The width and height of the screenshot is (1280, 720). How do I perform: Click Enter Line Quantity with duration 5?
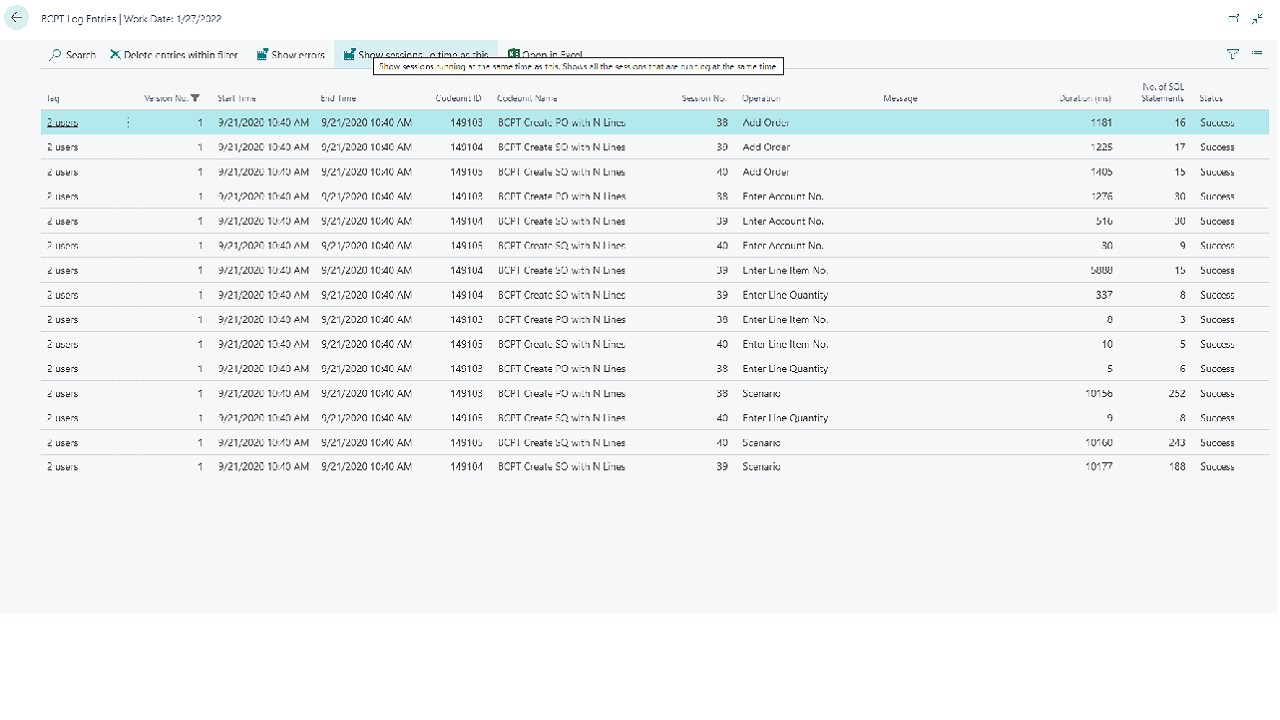(x=785, y=368)
